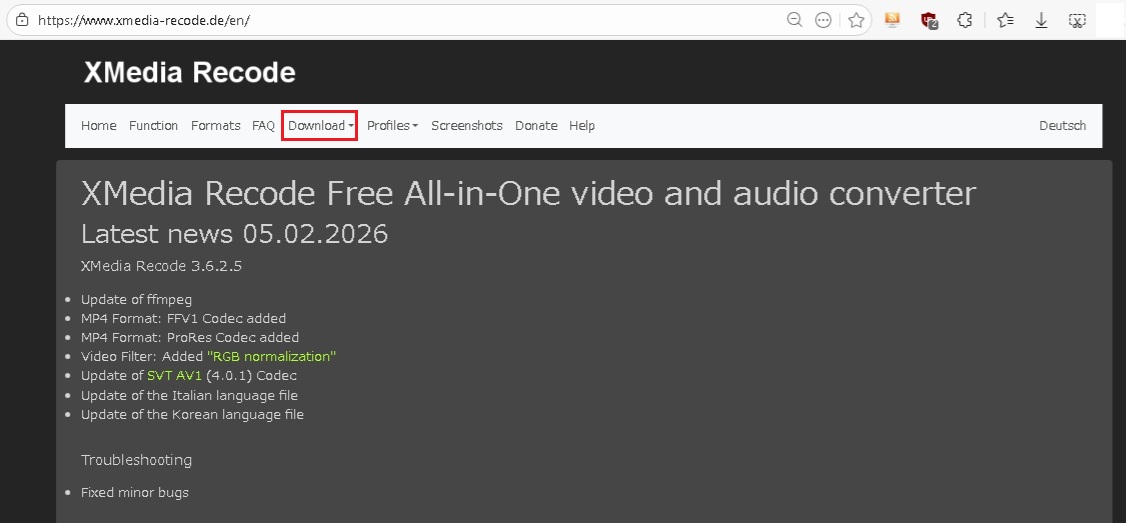Image resolution: width=1126 pixels, height=523 pixels.
Task: Click the XMedia Recode site title
Action: point(190,73)
